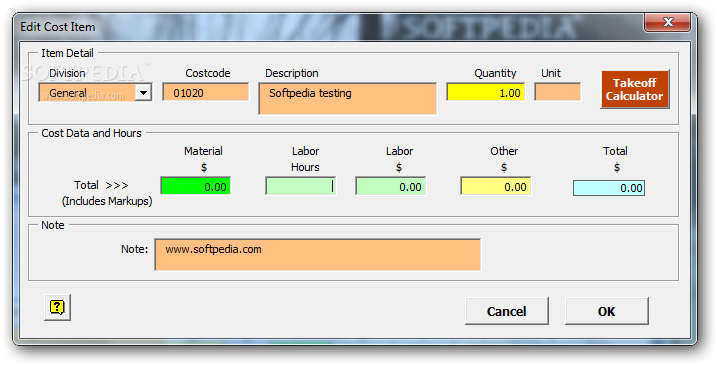Screen dimensions: 718x366
Task: Click the Edit Cost Item title text
Action: tap(58, 27)
